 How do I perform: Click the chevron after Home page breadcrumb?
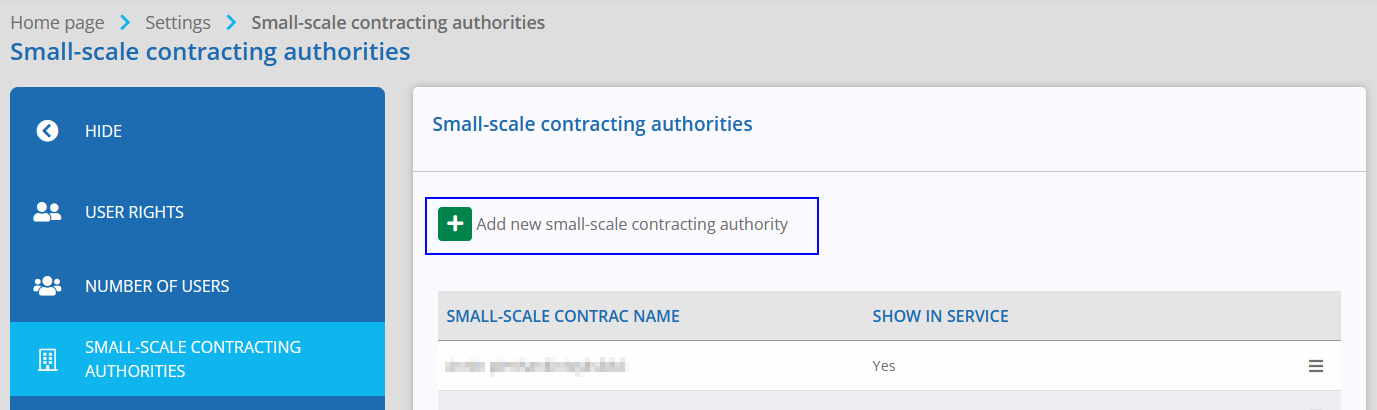pyautogui.click(x=127, y=22)
